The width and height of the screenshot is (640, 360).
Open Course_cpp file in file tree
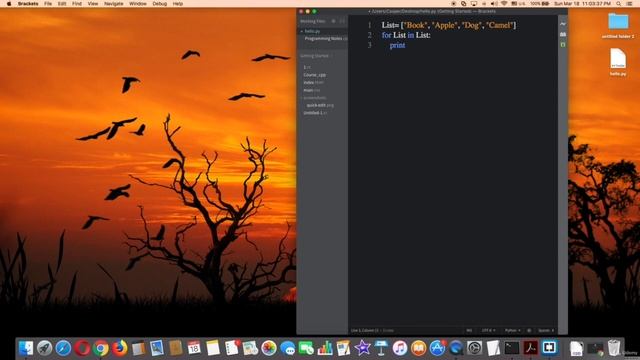point(314,75)
